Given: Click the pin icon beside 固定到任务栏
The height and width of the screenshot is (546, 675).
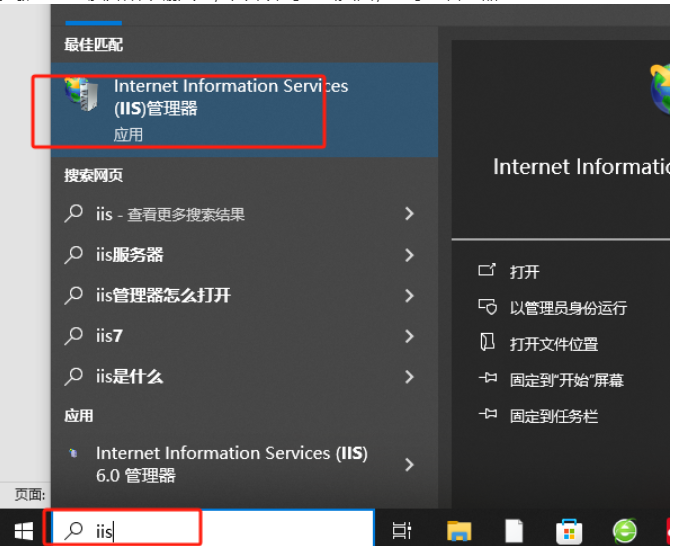Looking at the screenshot, I should click(488, 414).
